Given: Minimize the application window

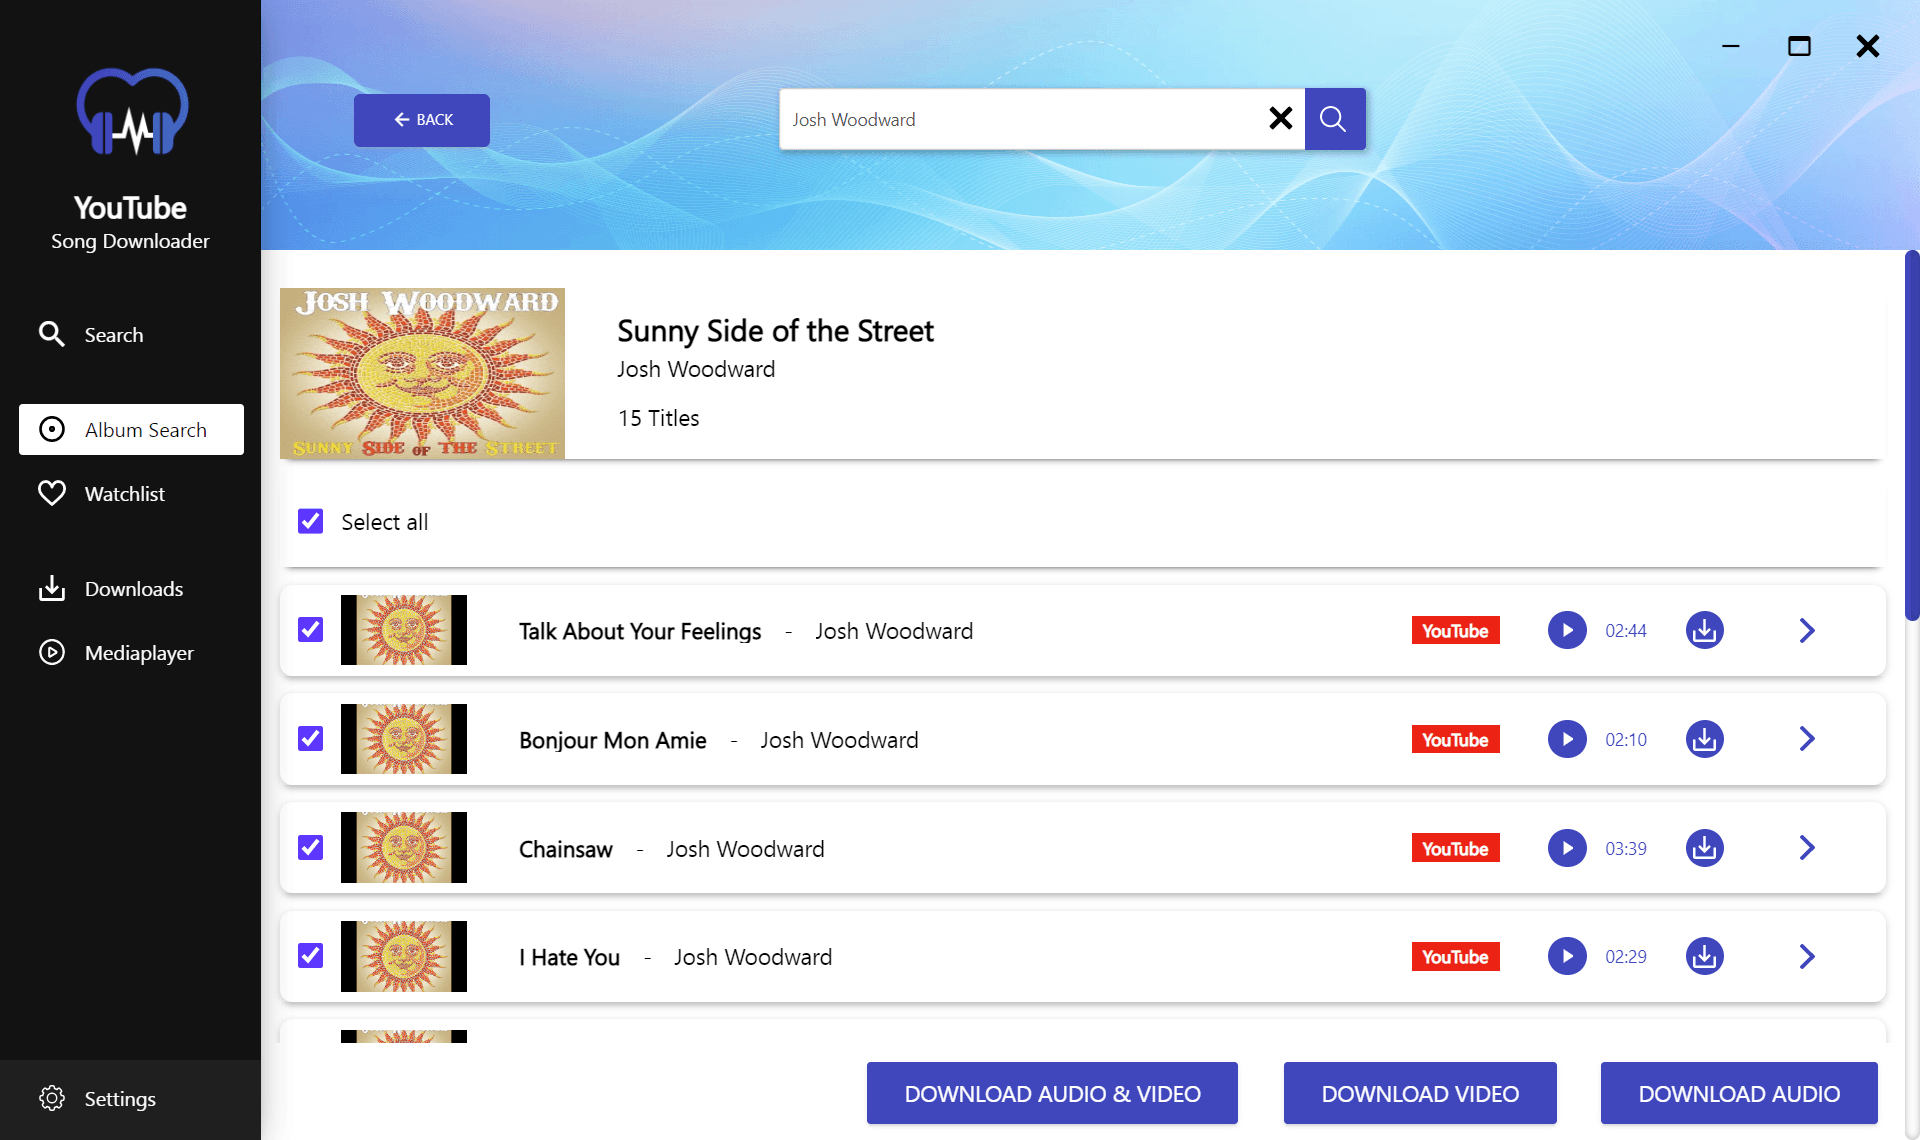Looking at the screenshot, I should (1731, 46).
